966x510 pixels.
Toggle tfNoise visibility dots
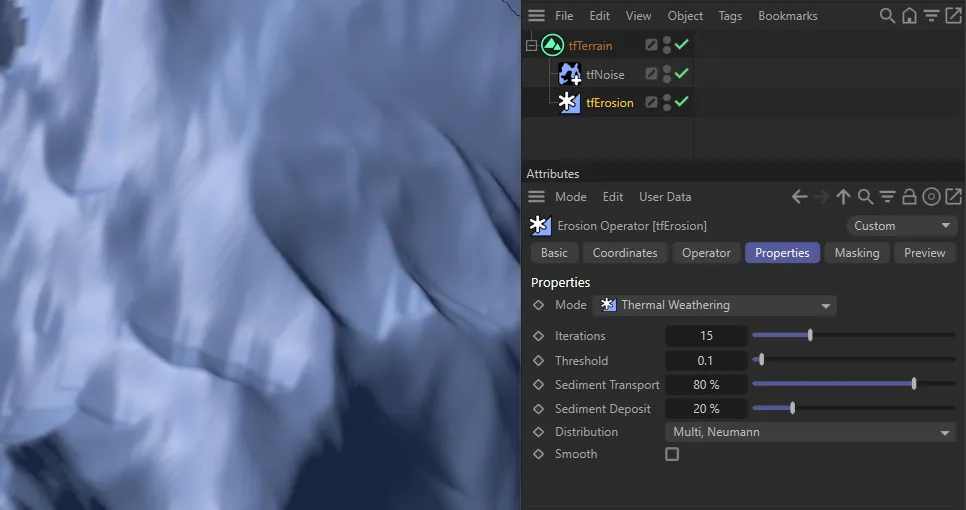(667, 74)
